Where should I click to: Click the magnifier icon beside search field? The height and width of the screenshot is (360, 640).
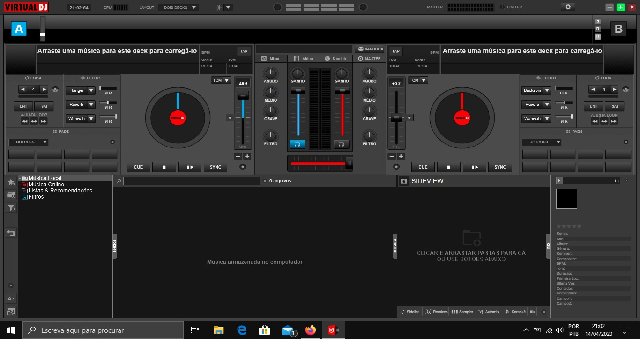(119, 181)
